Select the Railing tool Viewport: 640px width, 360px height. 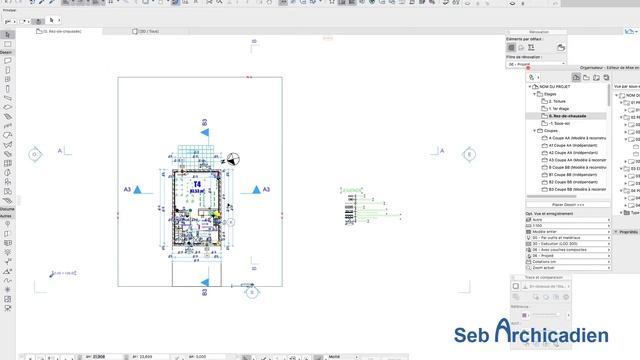7,126
